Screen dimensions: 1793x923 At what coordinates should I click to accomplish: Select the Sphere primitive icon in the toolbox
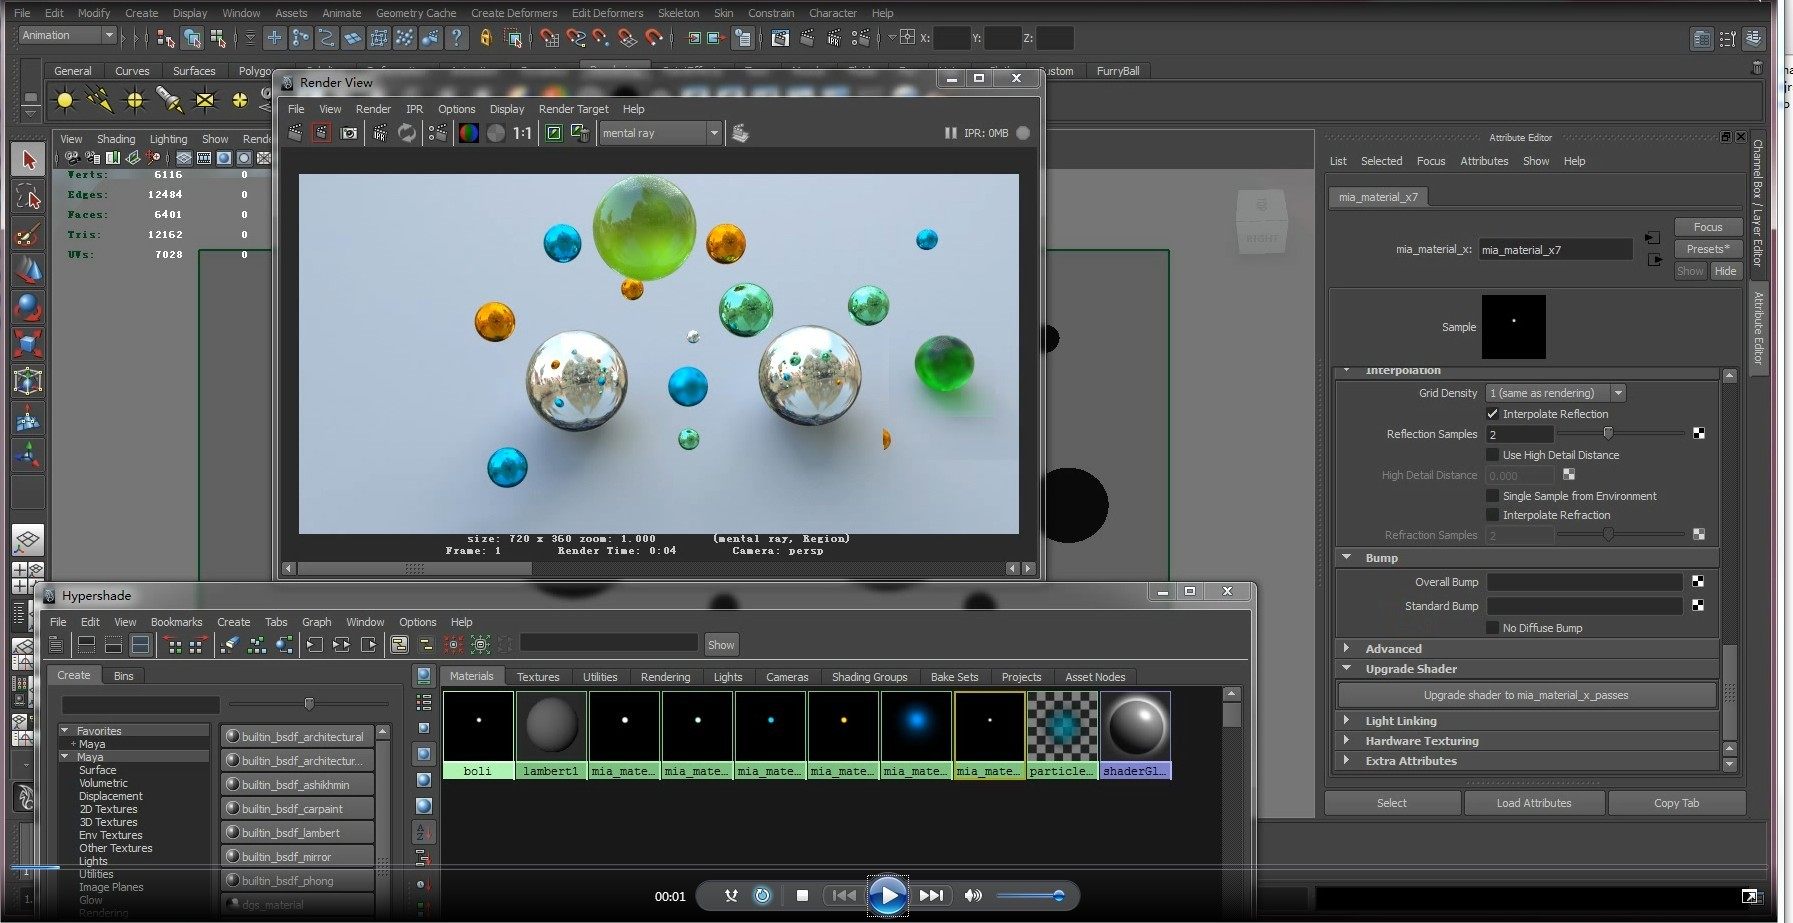click(x=28, y=307)
